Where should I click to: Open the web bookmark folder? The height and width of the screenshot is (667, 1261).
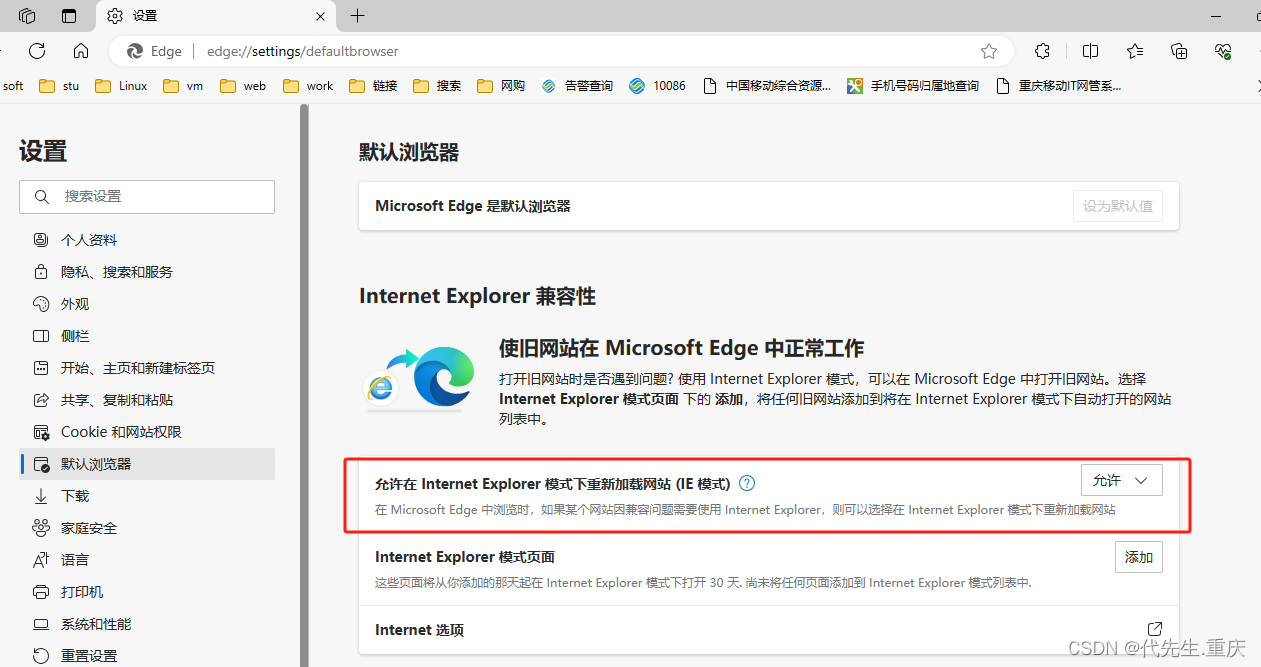pos(243,86)
